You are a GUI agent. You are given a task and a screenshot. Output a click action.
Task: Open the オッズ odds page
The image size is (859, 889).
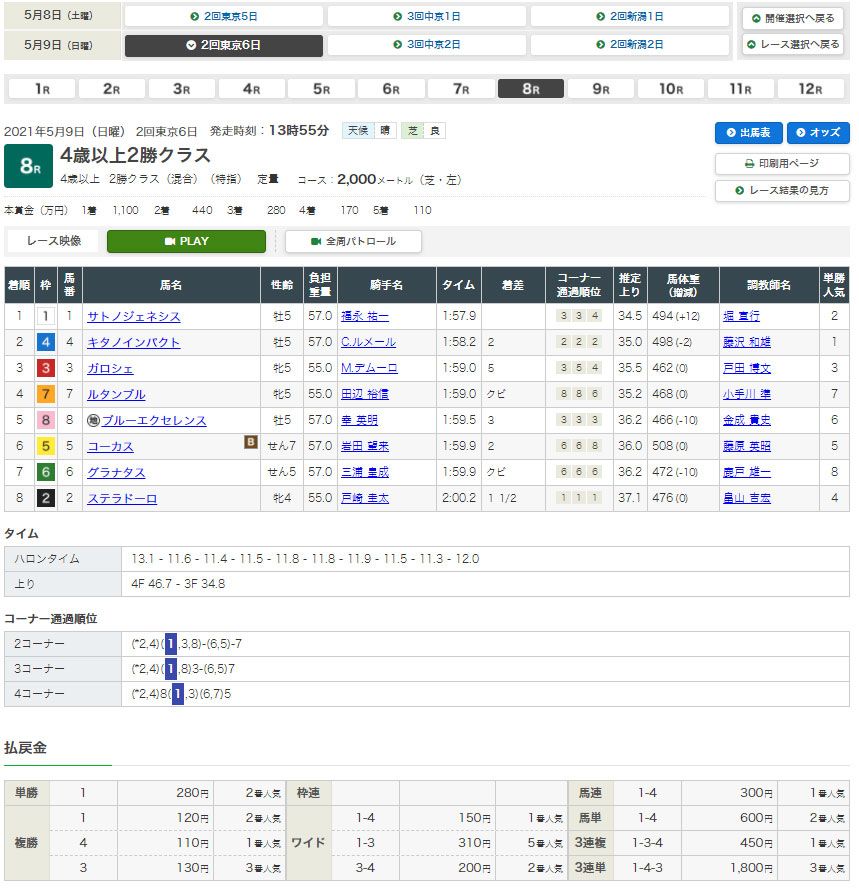coord(817,133)
